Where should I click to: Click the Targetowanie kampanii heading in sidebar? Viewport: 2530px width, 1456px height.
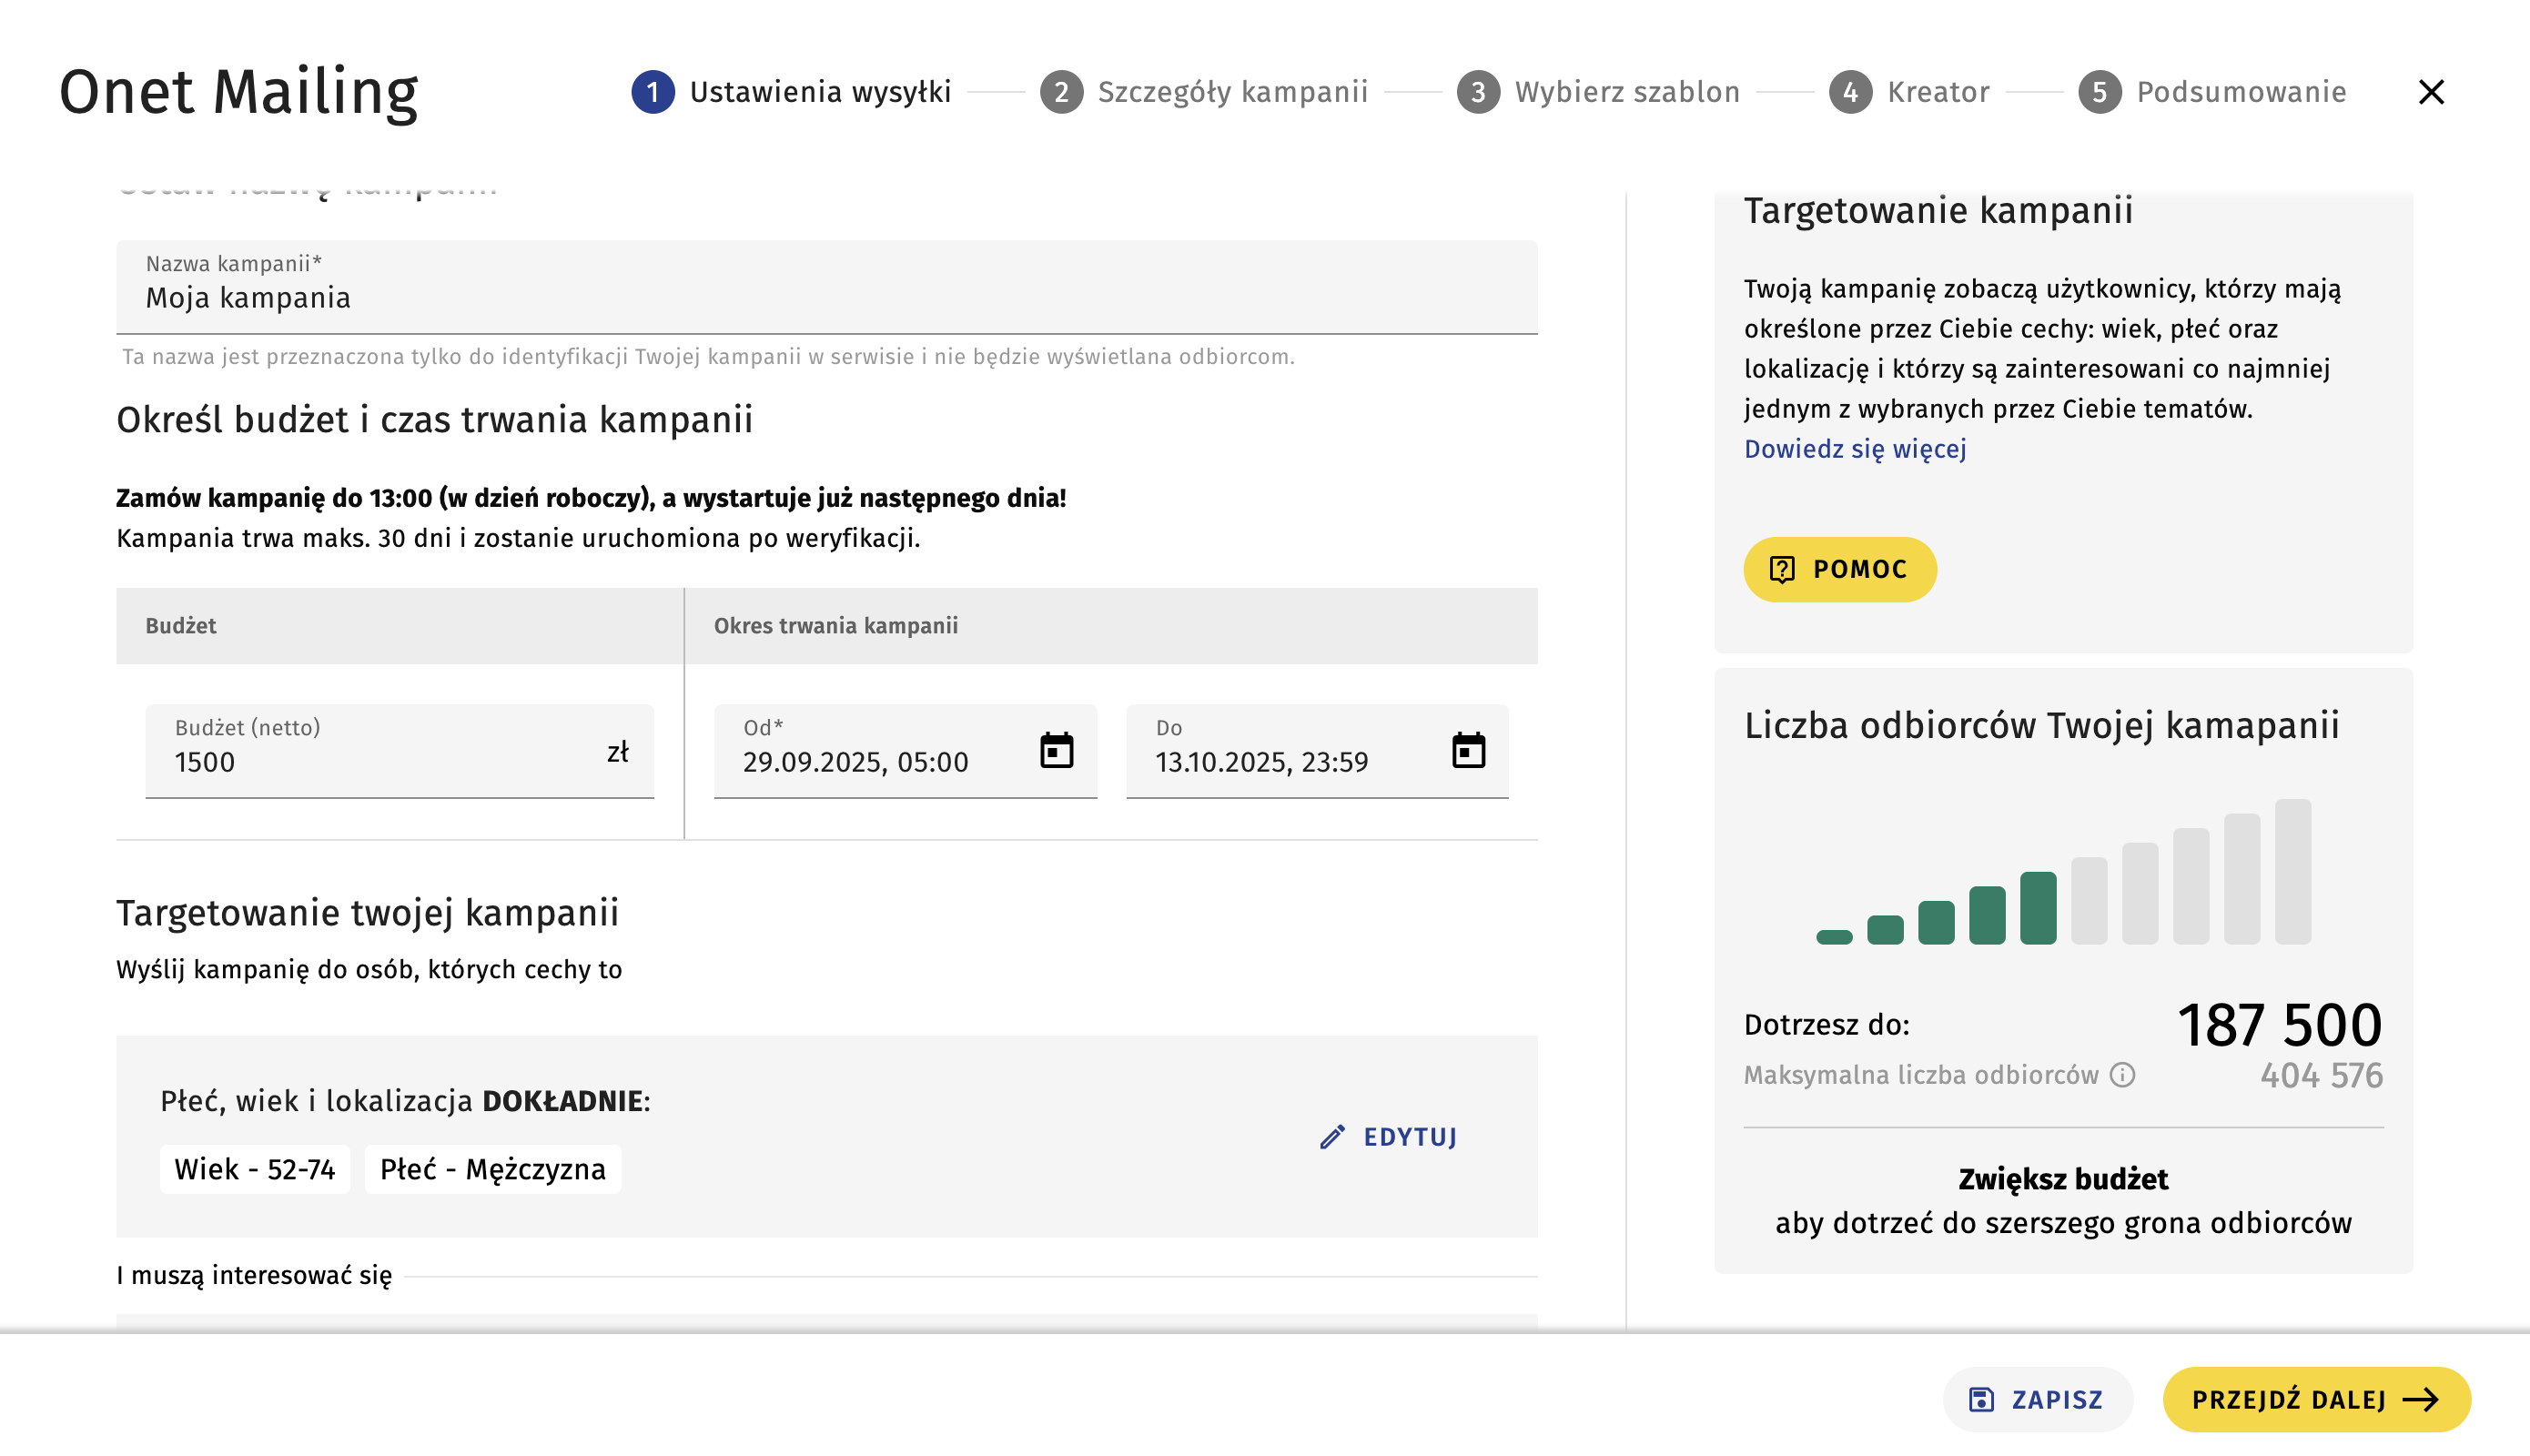pyautogui.click(x=1938, y=210)
